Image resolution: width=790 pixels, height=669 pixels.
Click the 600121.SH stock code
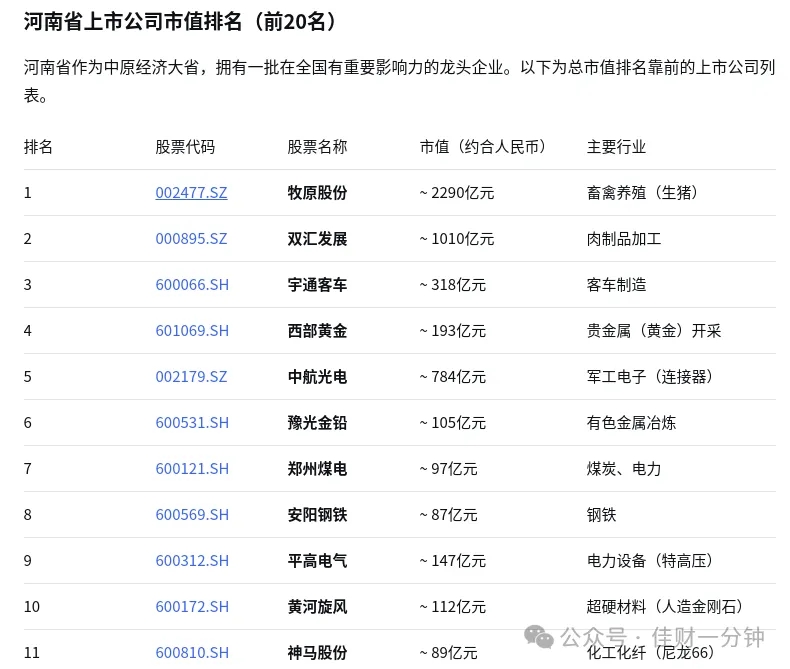click(x=192, y=469)
